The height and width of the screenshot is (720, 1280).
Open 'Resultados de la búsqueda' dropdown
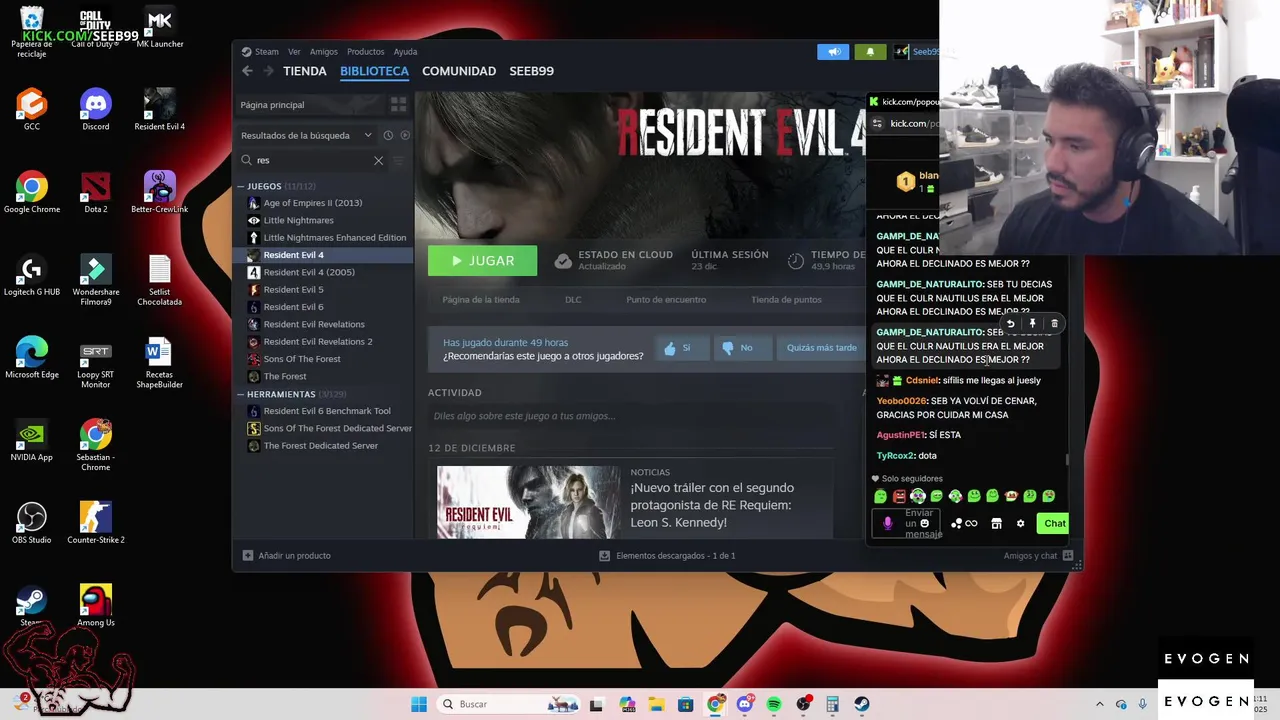pos(306,135)
